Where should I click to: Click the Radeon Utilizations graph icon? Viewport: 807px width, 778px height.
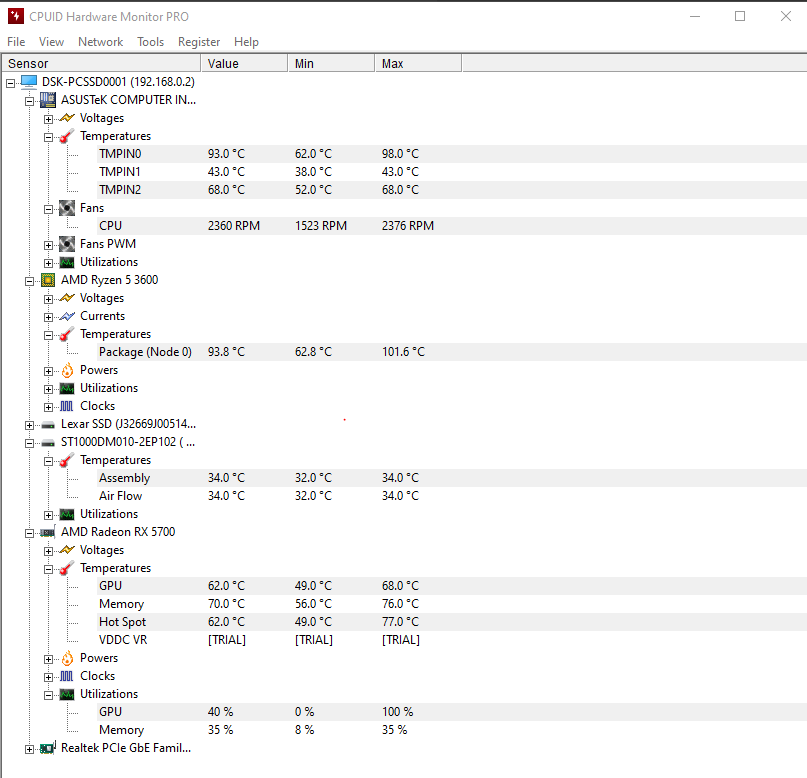point(67,695)
